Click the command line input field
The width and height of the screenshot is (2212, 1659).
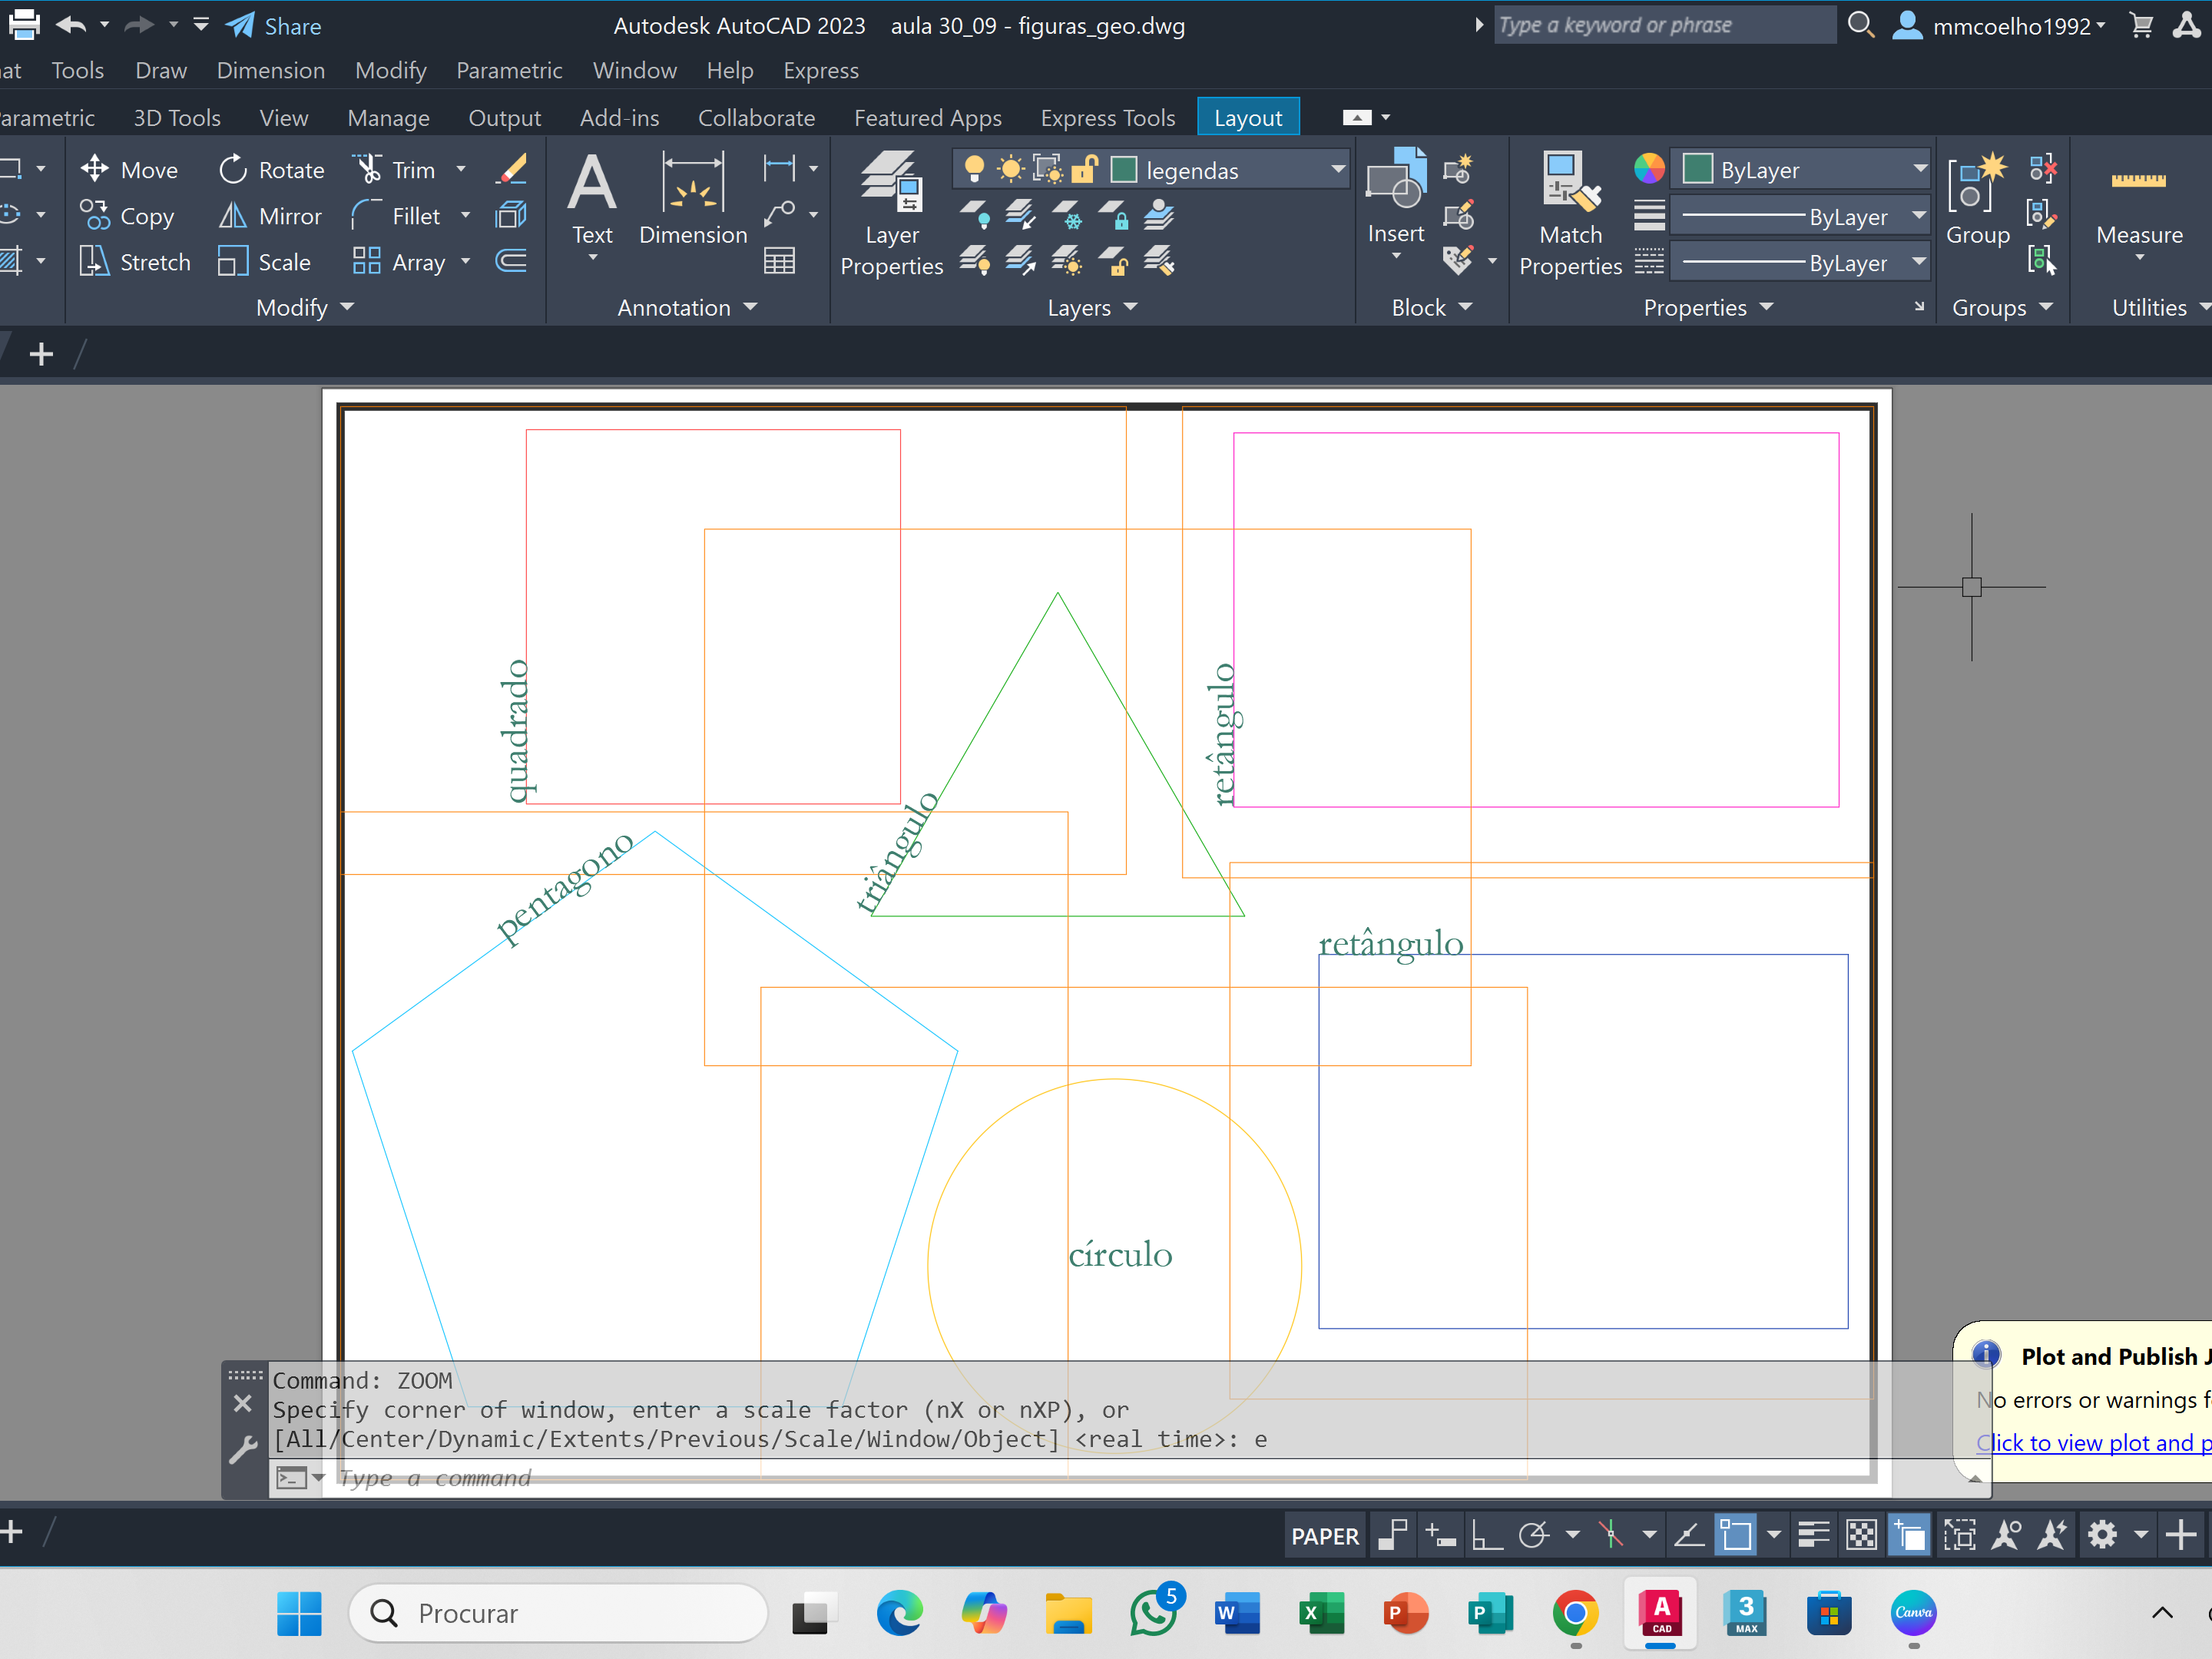click(x=800, y=1478)
